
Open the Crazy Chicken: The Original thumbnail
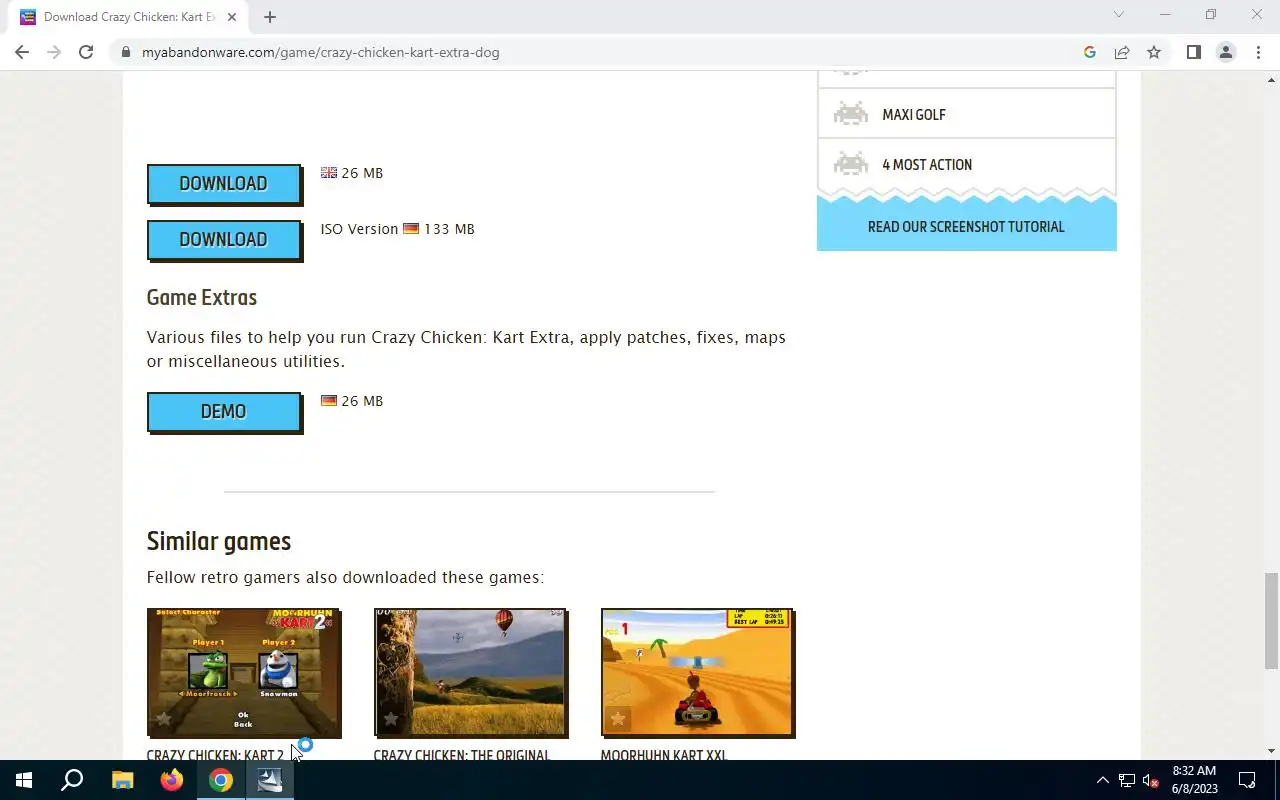(471, 672)
